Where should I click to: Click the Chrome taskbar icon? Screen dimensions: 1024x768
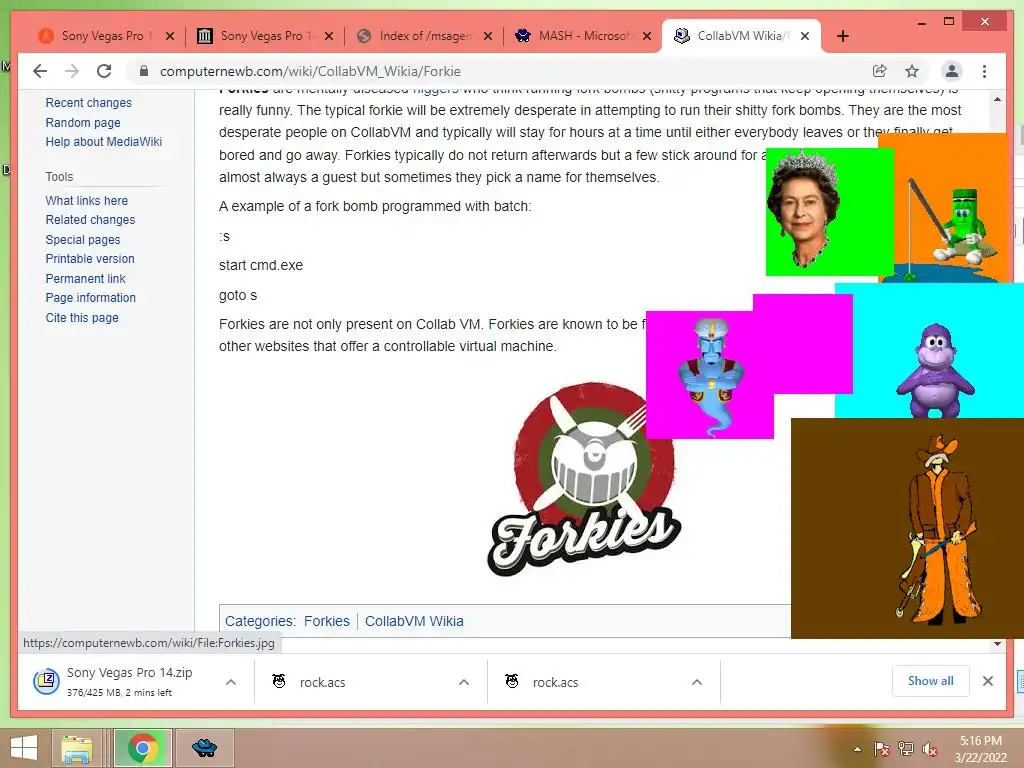pos(143,748)
